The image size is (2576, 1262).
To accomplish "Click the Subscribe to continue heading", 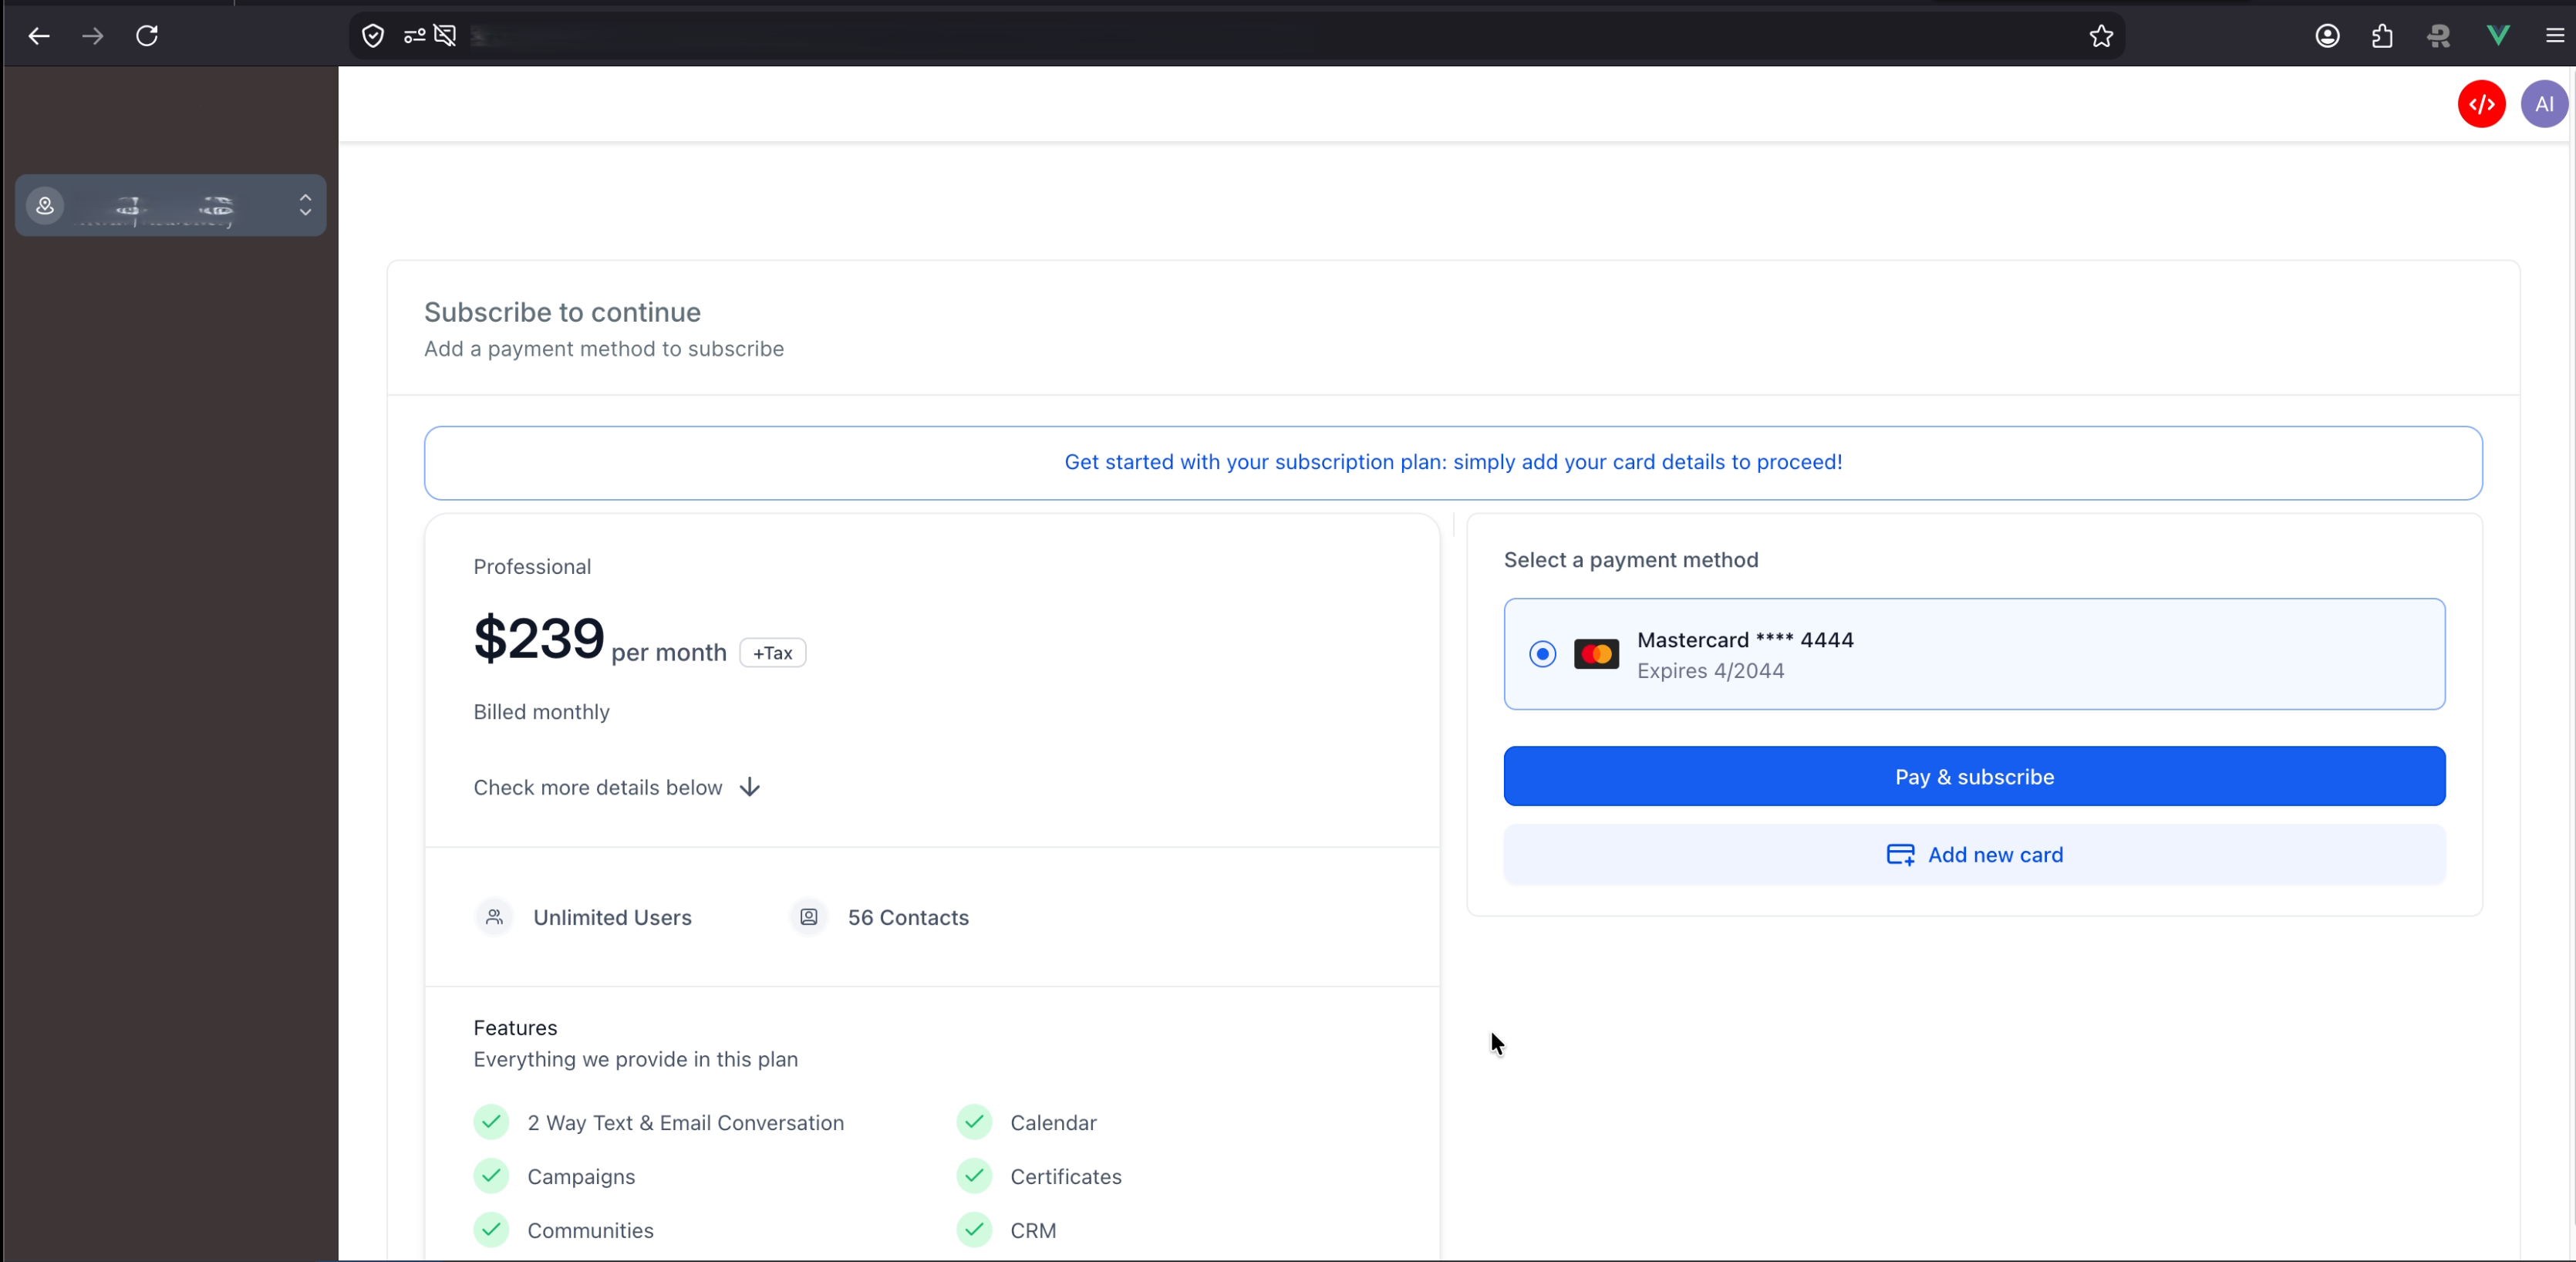I will [x=562, y=312].
